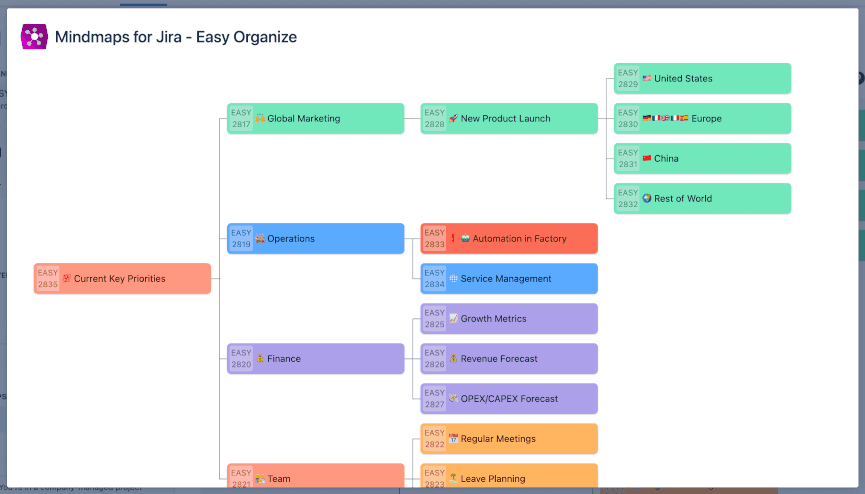Click the European flags icons on Europe
The image size is (865, 494).
(665, 118)
